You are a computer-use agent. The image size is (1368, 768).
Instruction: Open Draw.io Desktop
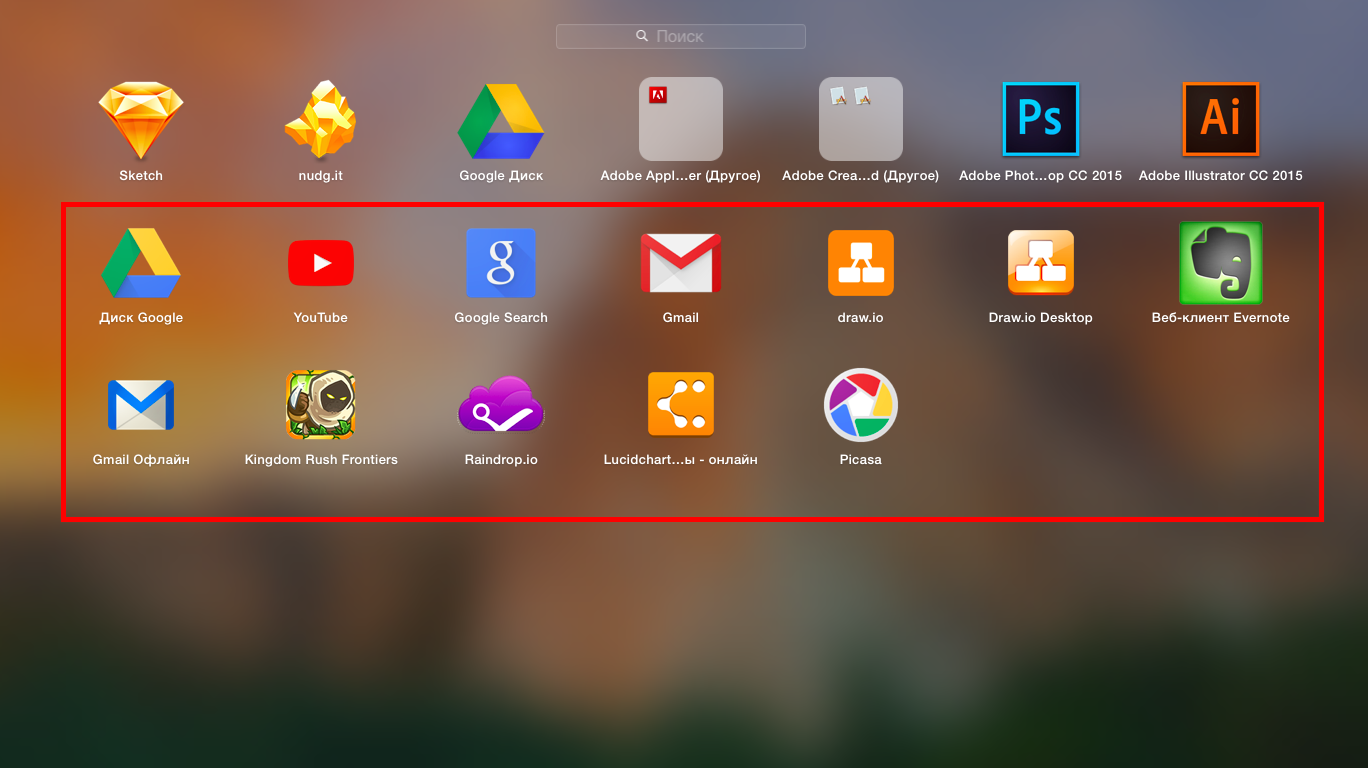tap(1041, 263)
